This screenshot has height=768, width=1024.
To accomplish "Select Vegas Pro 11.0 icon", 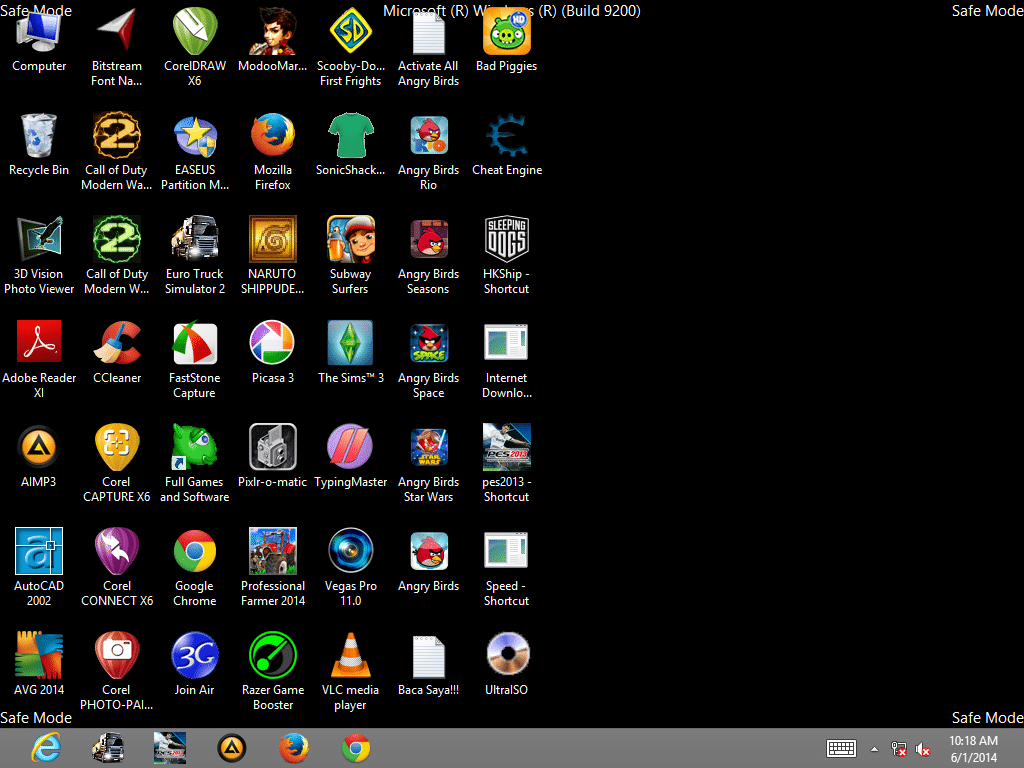I will 351,551.
